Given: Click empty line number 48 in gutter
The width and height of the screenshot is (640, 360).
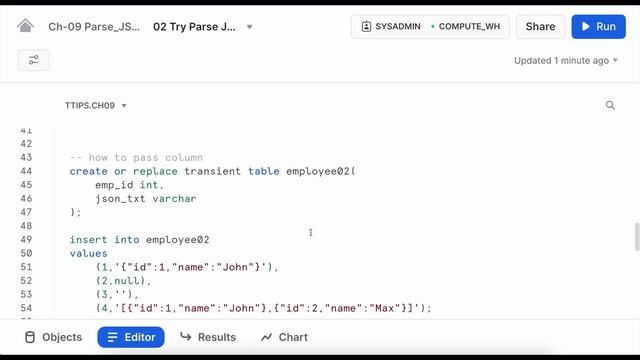Looking at the screenshot, I should point(26,226).
